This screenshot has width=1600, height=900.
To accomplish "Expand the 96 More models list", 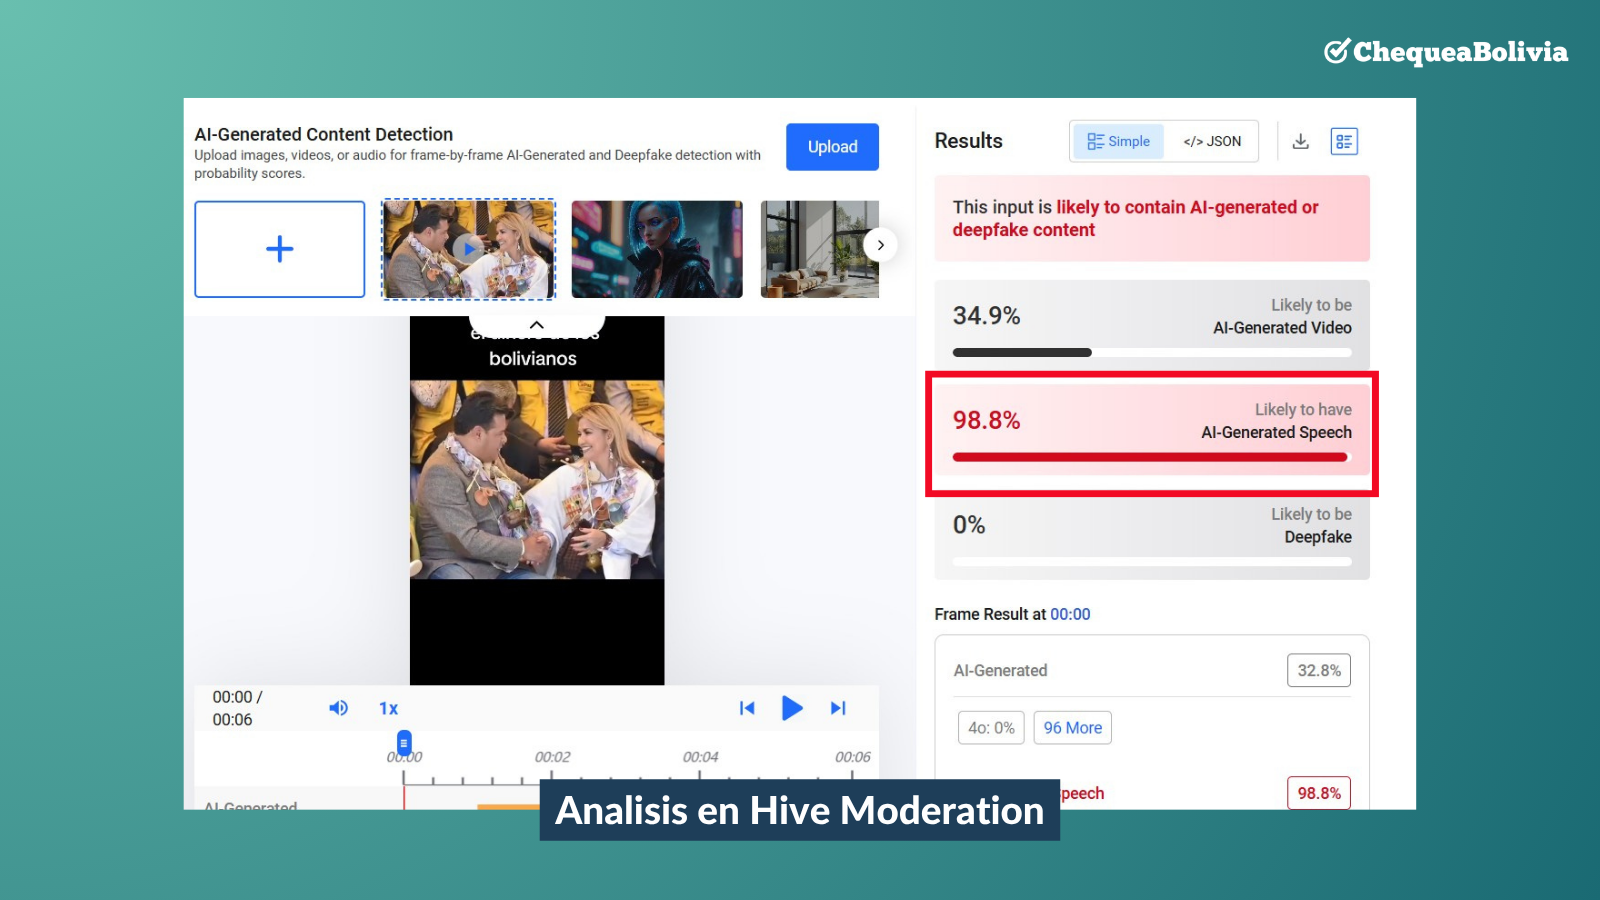I will pyautogui.click(x=1072, y=728).
